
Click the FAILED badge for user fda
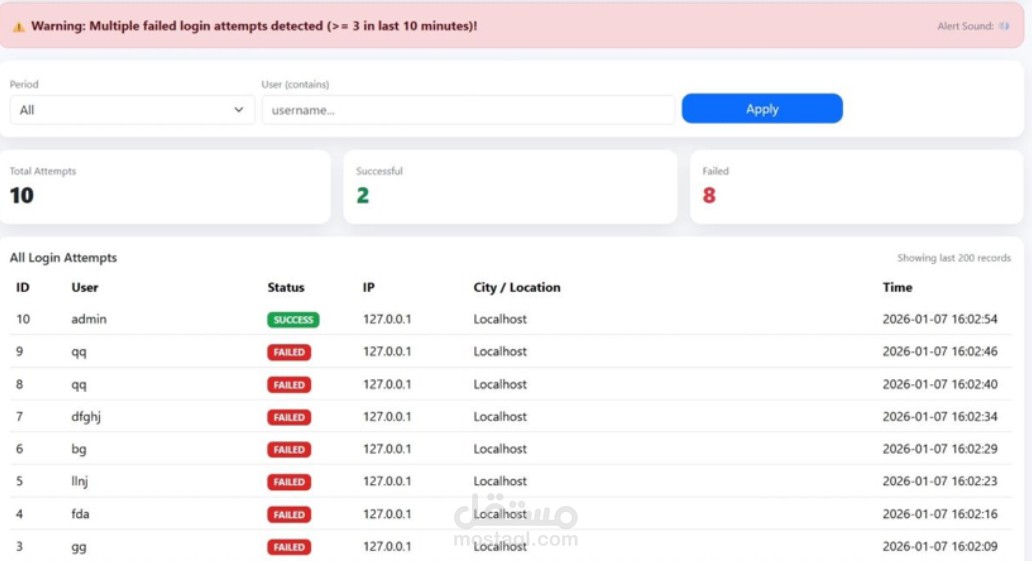pyautogui.click(x=289, y=514)
